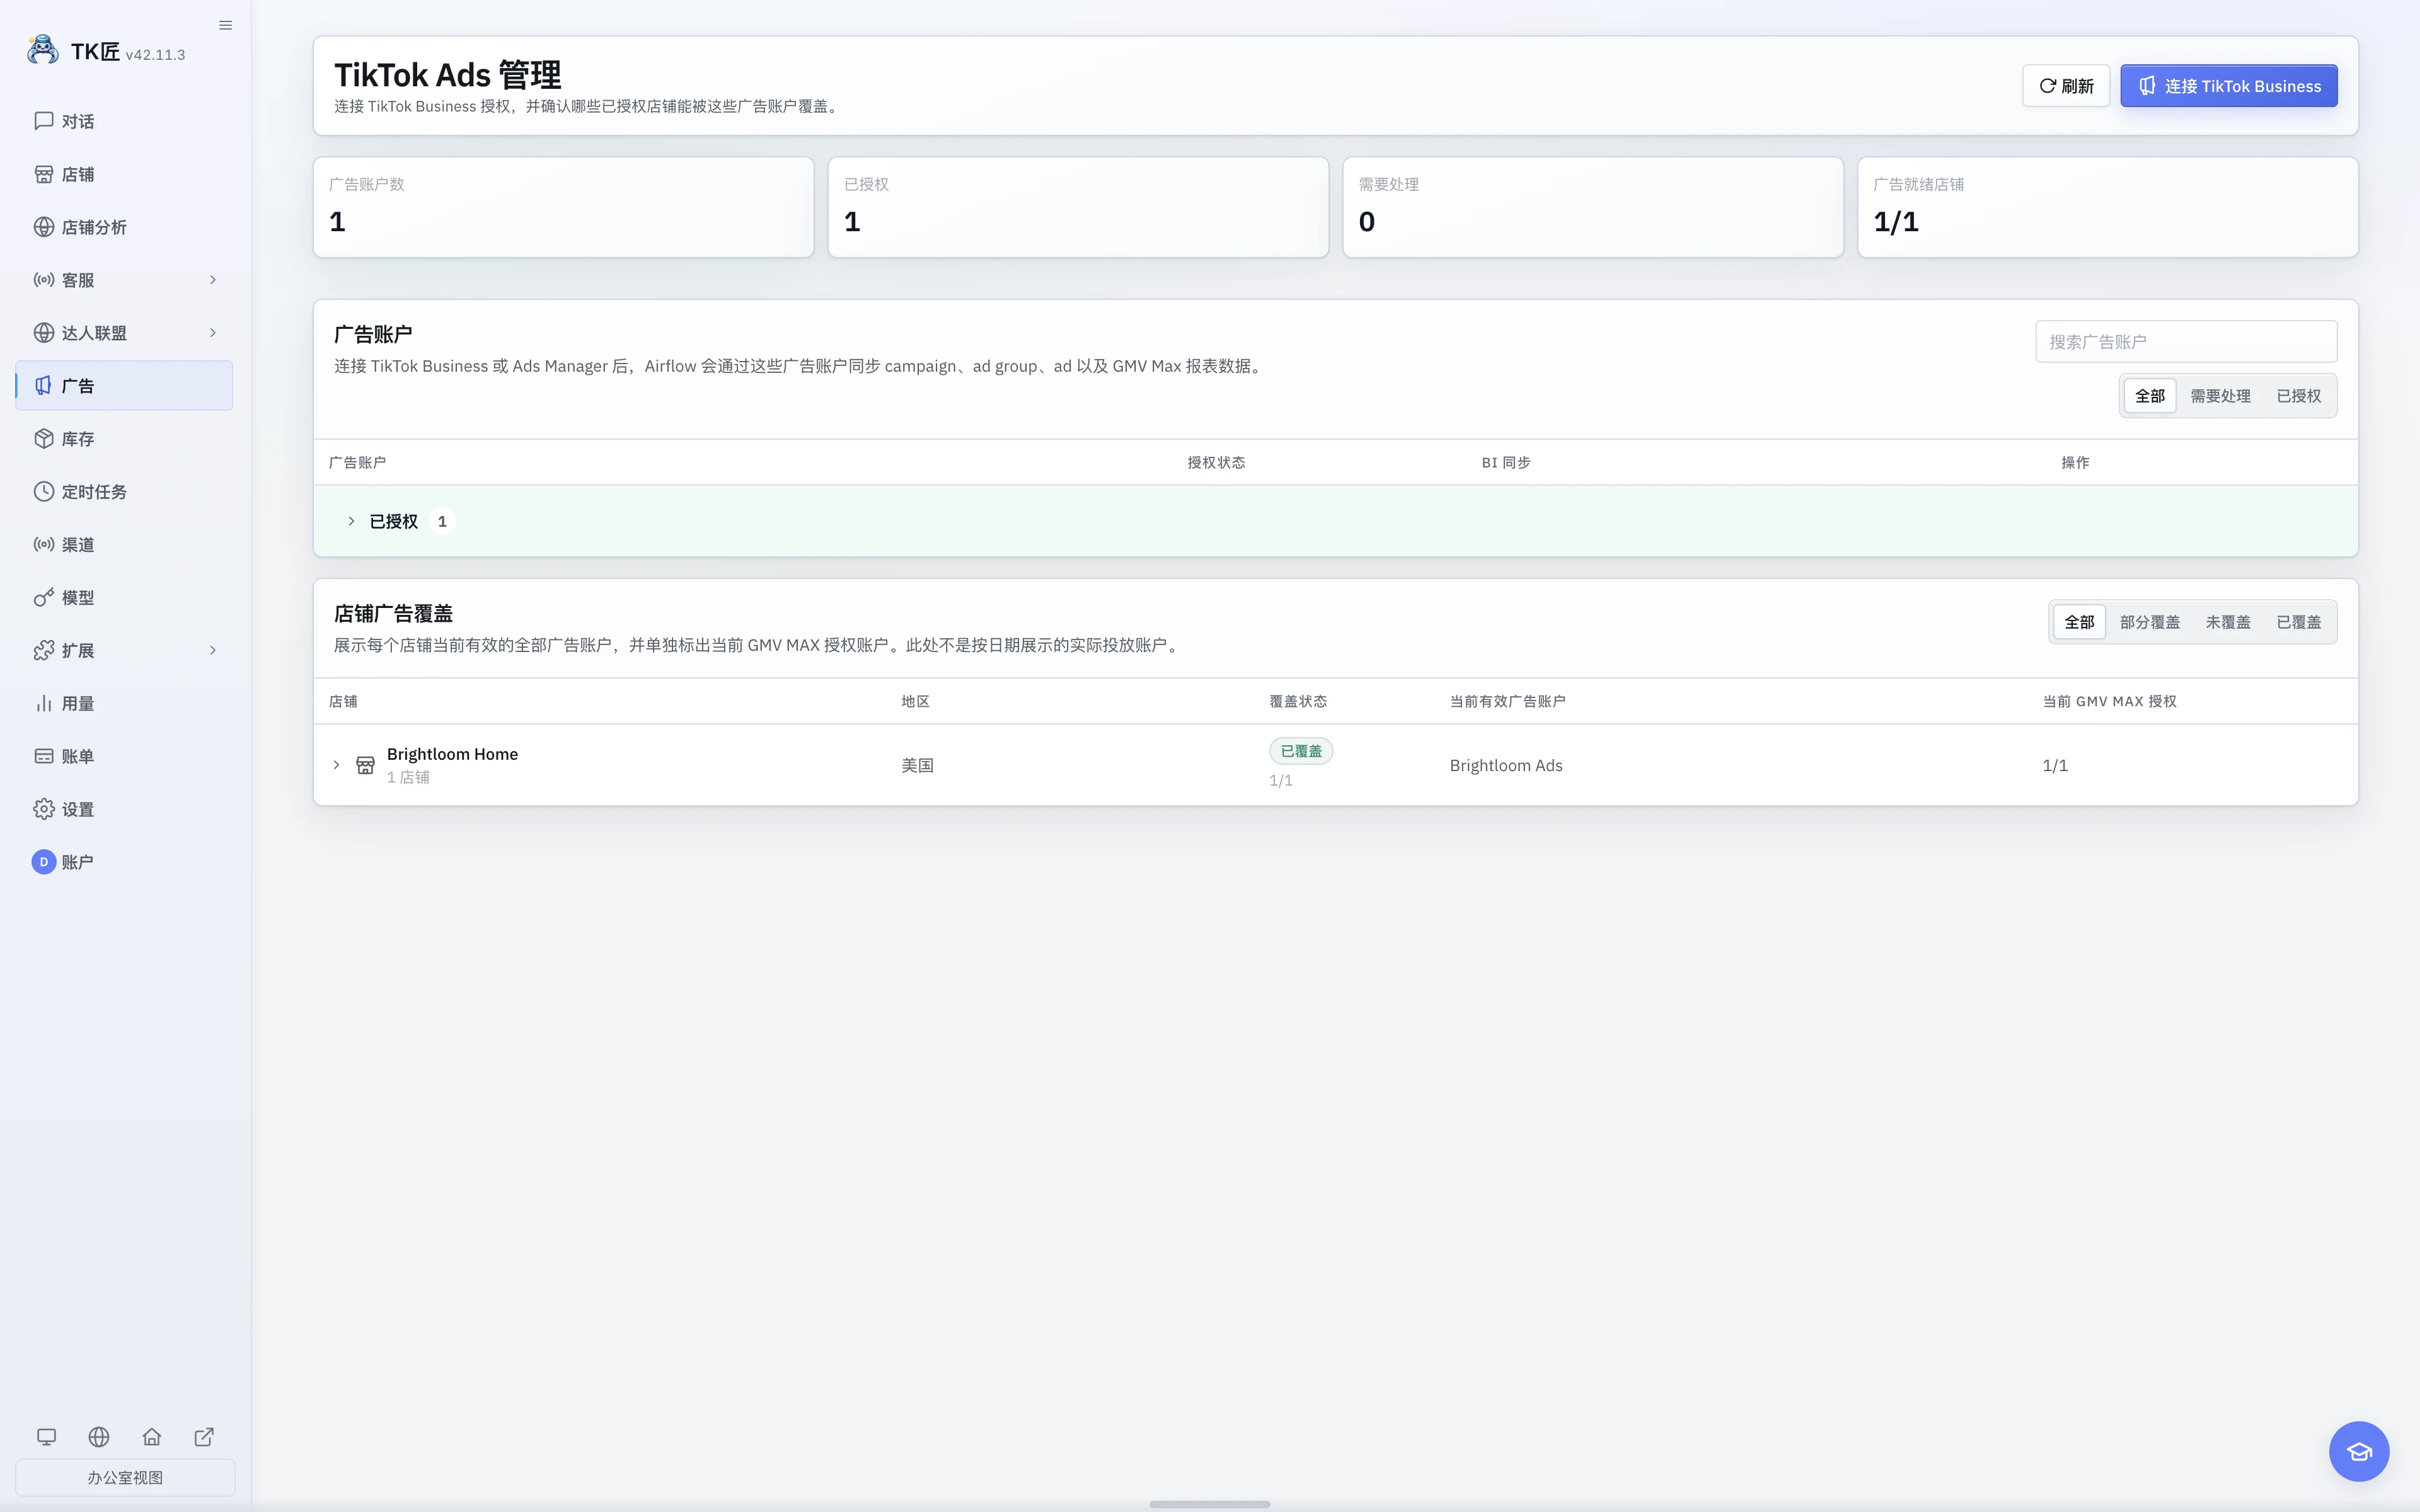Open 店铺 store icon in sidebar
The height and width of the screenshot is (1512, 2420).
pyautogui.click(x=44, y=174)
